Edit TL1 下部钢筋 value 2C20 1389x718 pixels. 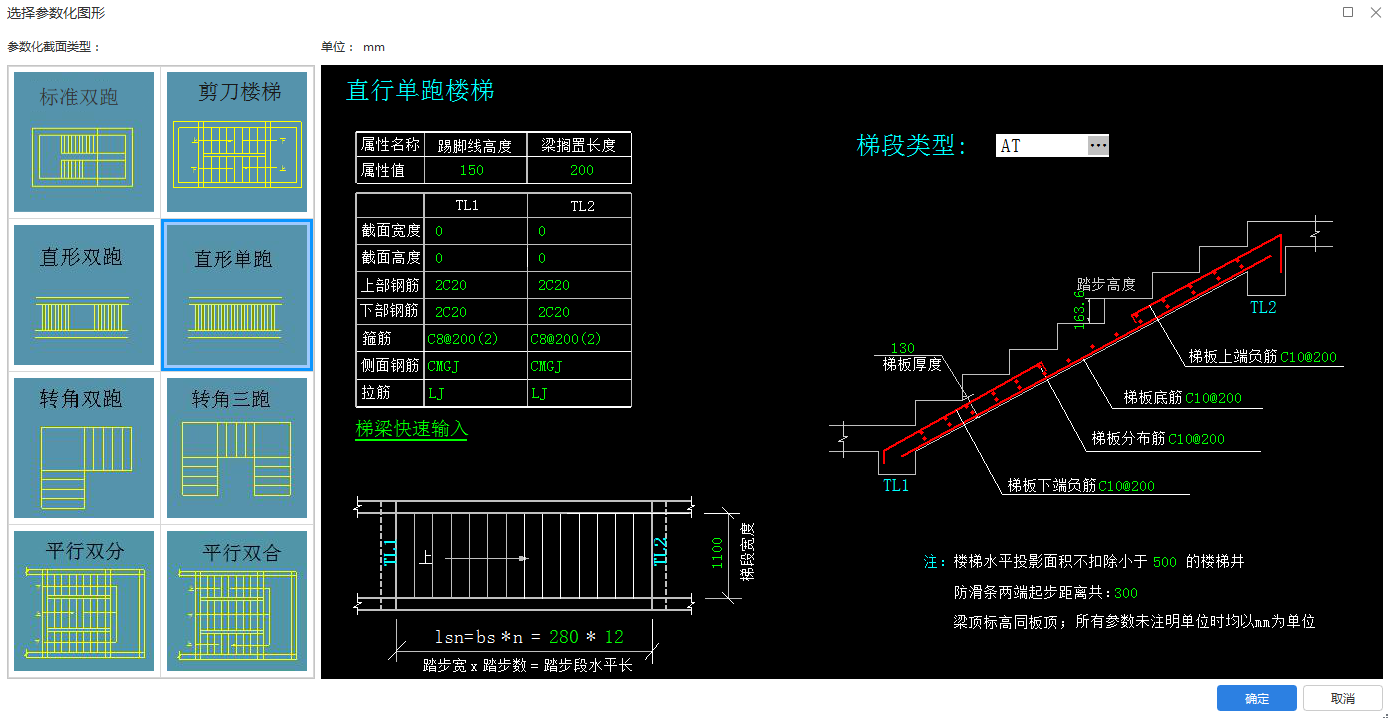(451, 312)
